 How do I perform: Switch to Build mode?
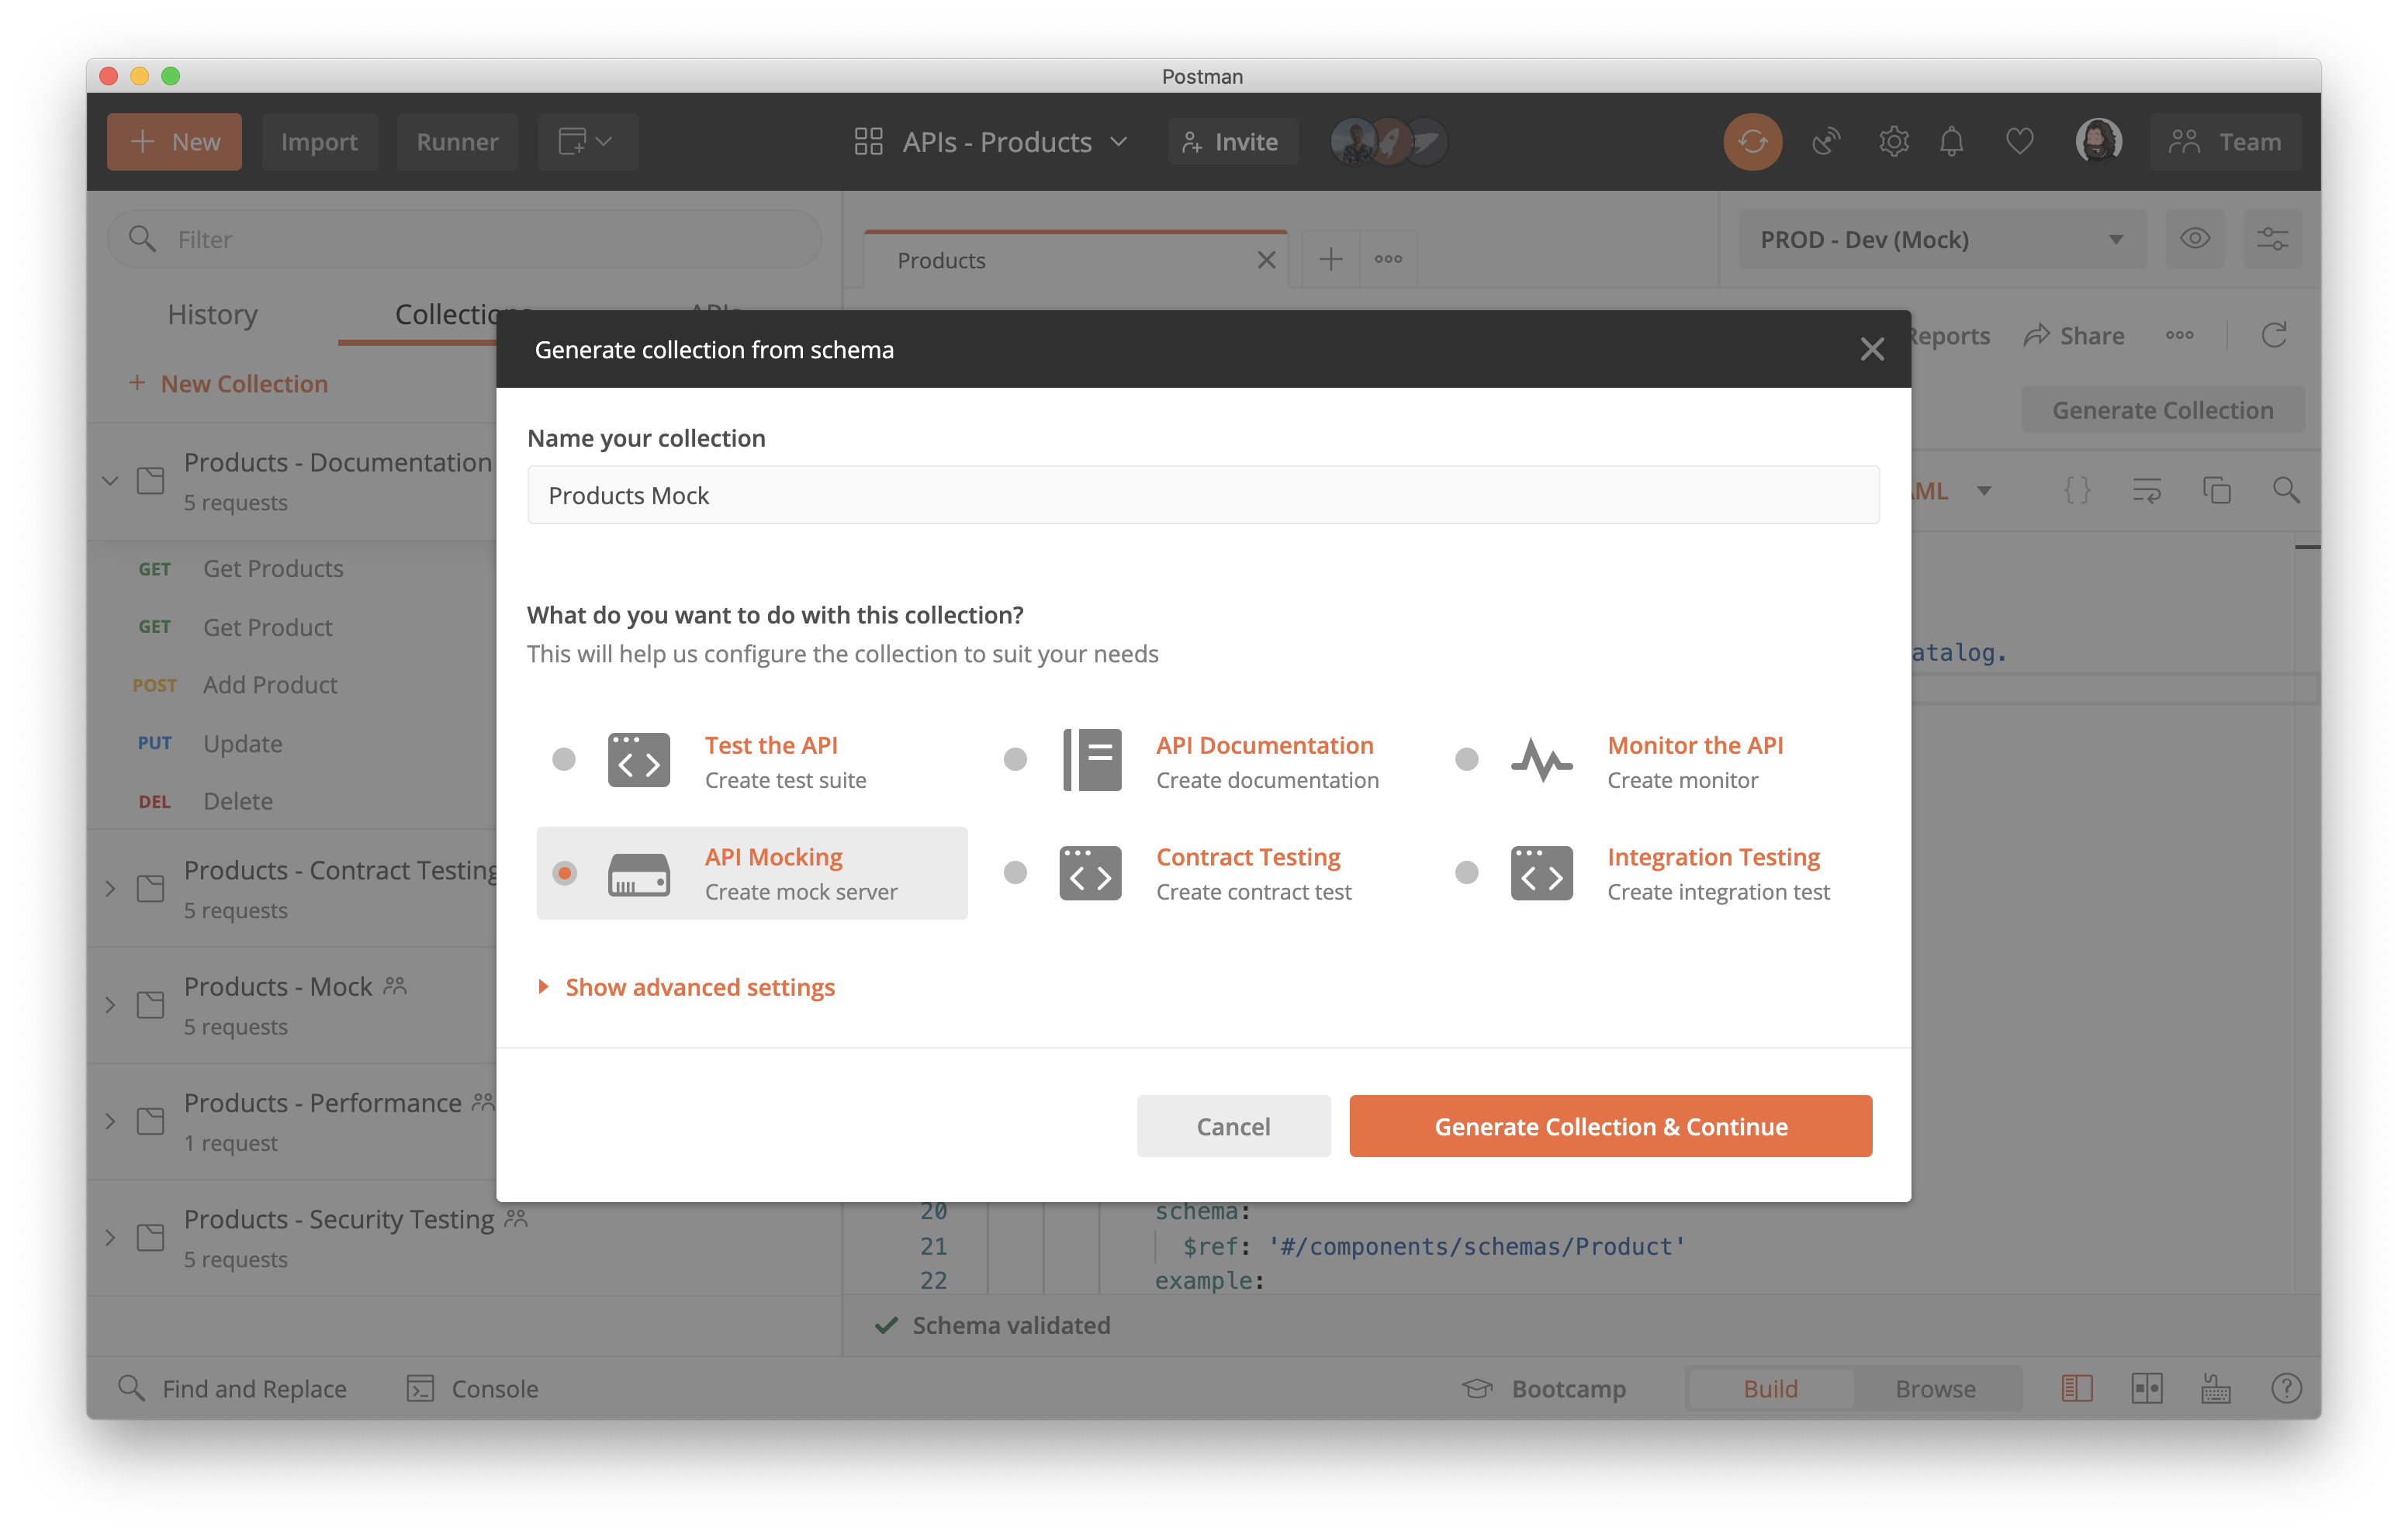pos(1770,1389)
